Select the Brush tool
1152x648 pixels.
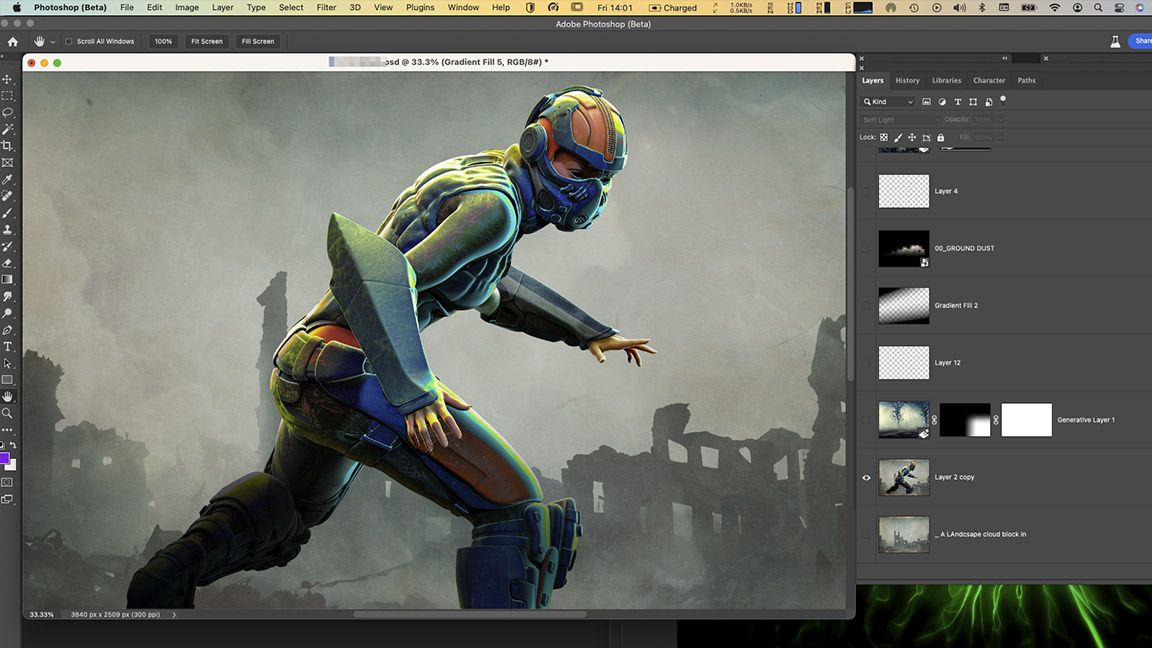[x=7, y=212]
